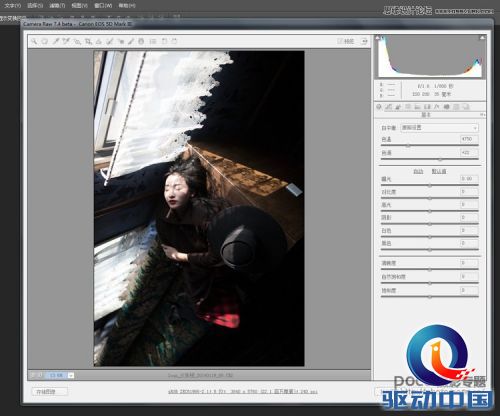Screen dimensions: 500x416
Task: Click the tint value input field
Action: point(469,153)
